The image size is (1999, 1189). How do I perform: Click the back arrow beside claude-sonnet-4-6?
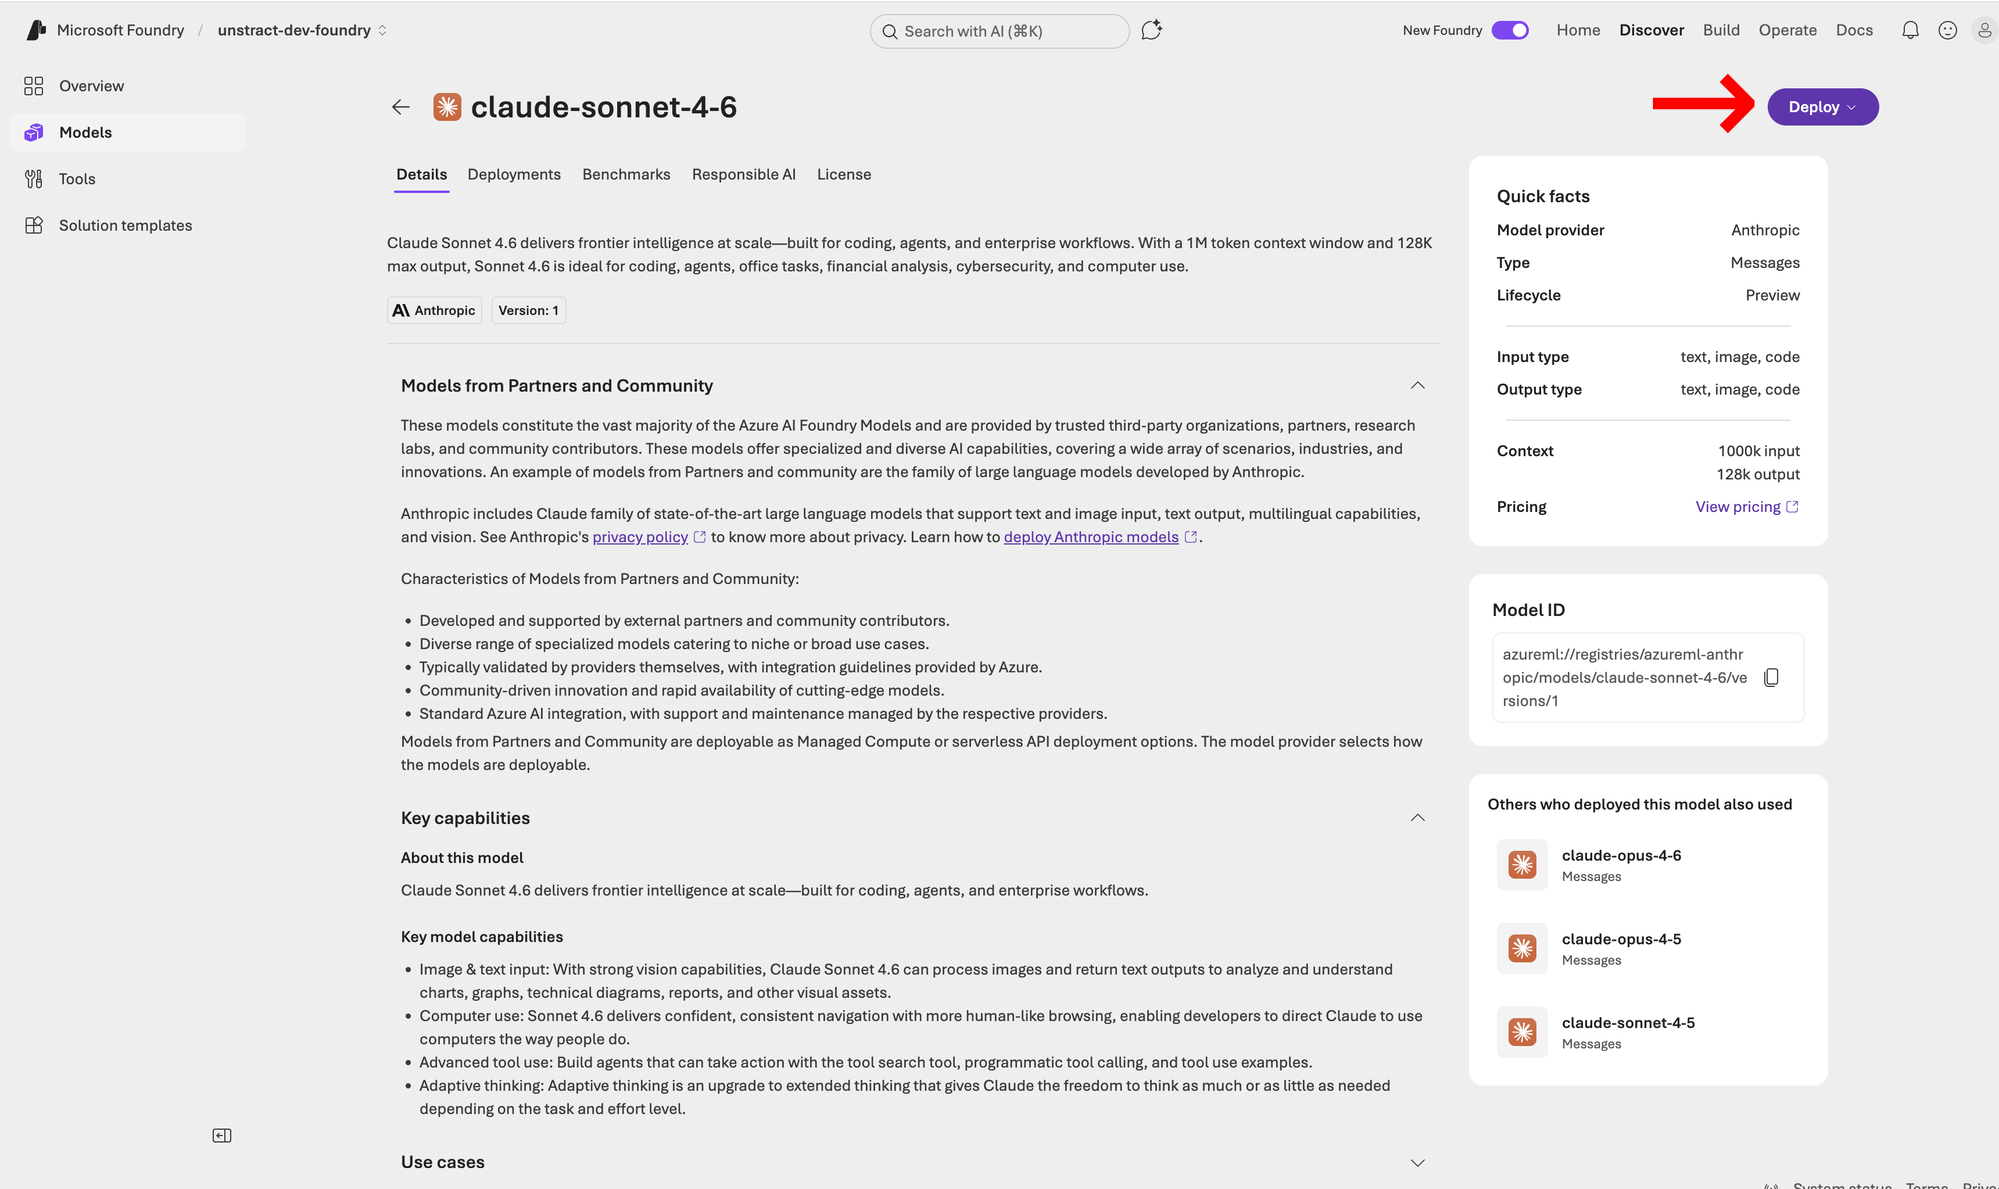400,107
